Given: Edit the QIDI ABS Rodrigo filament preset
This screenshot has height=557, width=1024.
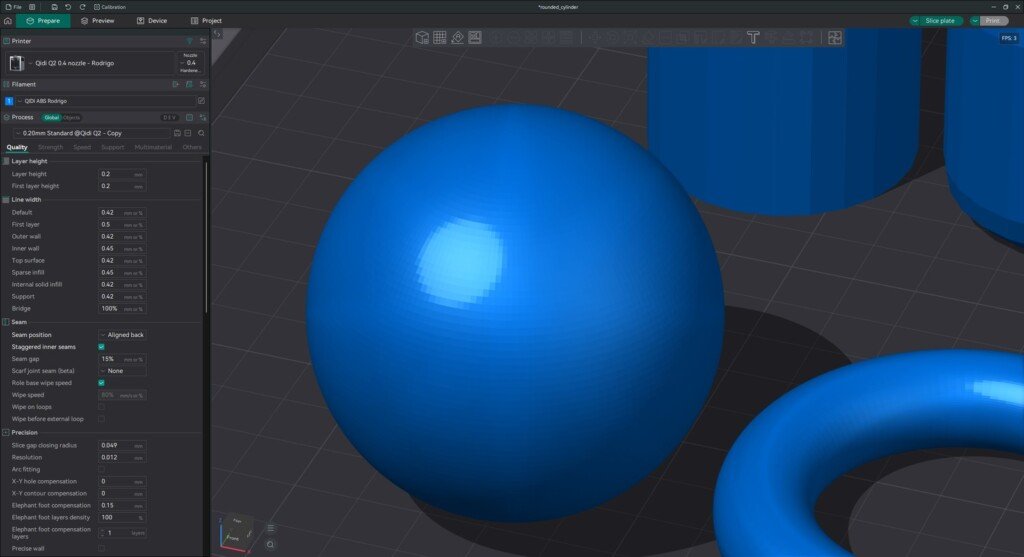Looking at the screenshot, I should coord(201,101).
